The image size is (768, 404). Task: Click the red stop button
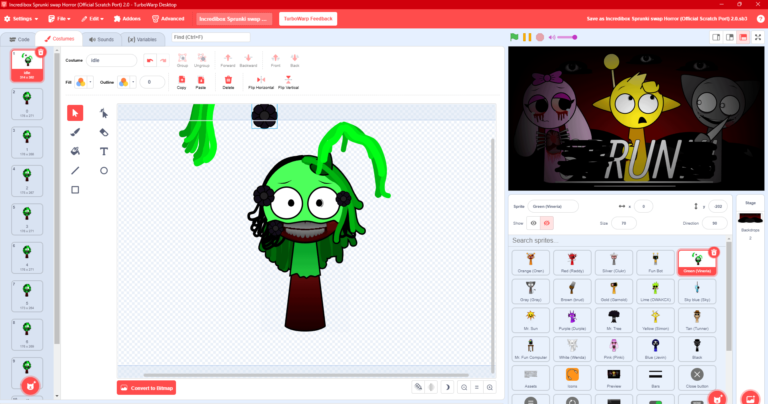tap(540, 37)
